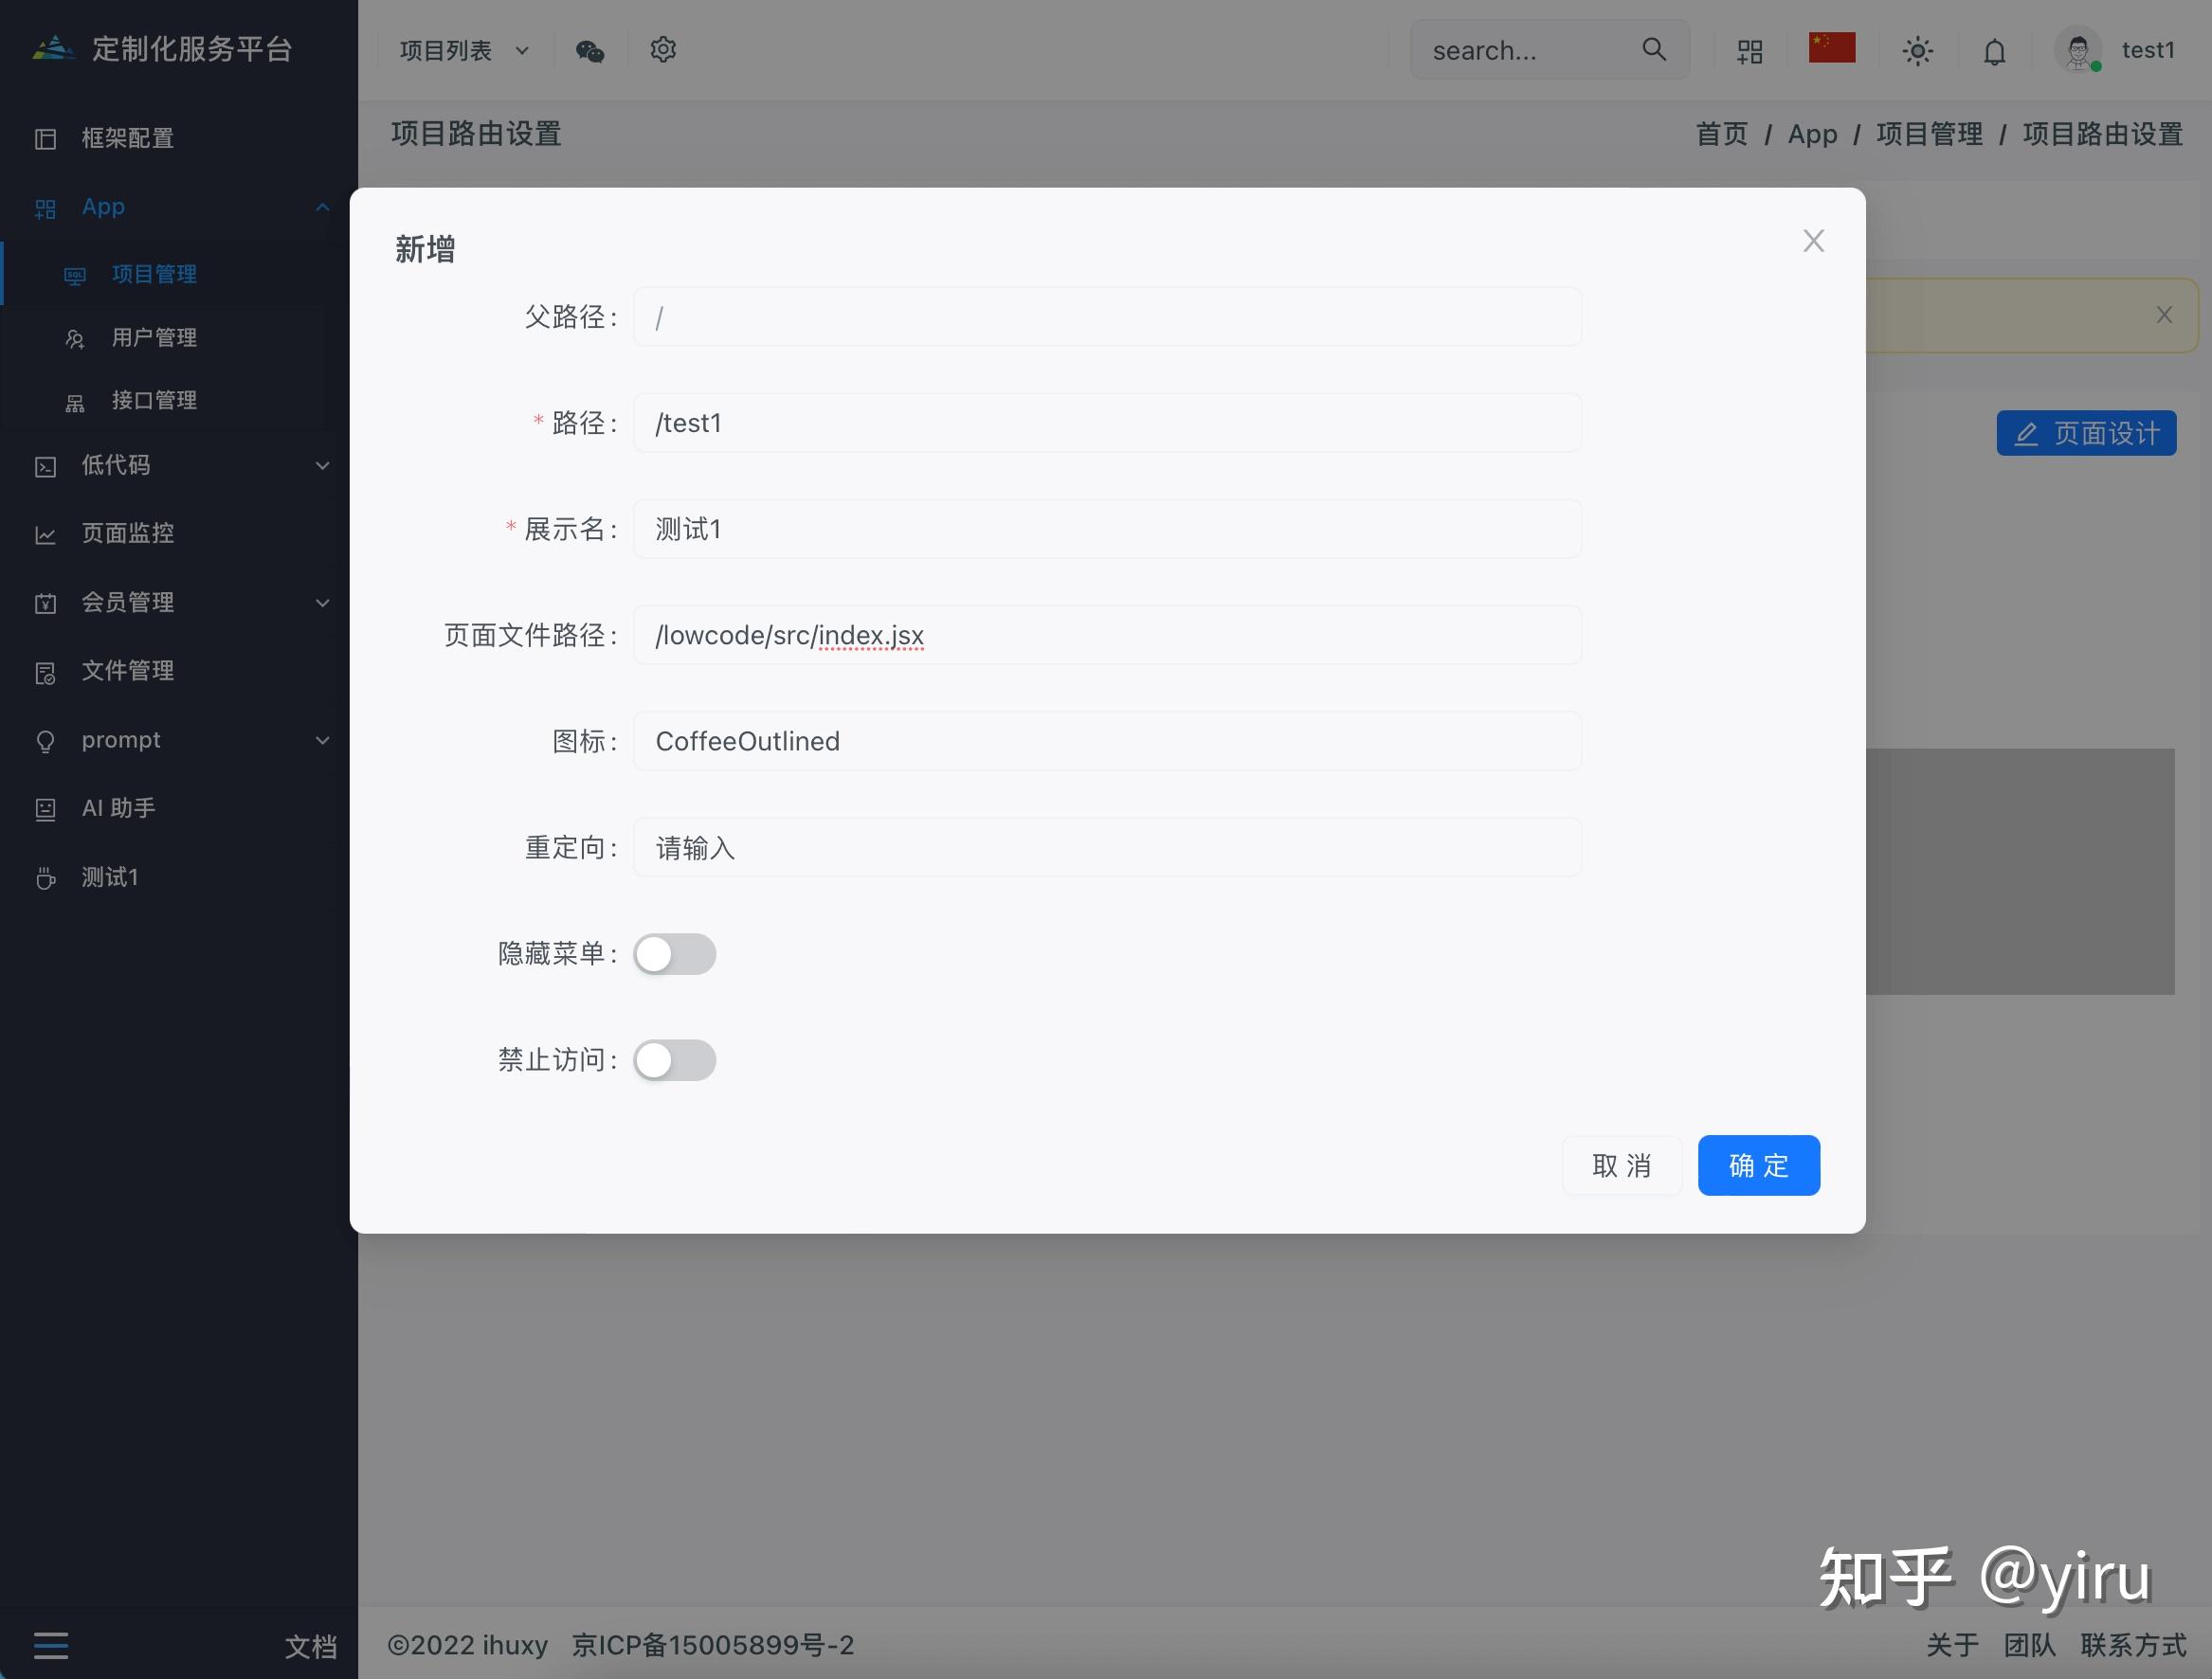2212x1679 pixels.
Task: Select 接口管理 in the sidebar
Action: click(179, 400)
